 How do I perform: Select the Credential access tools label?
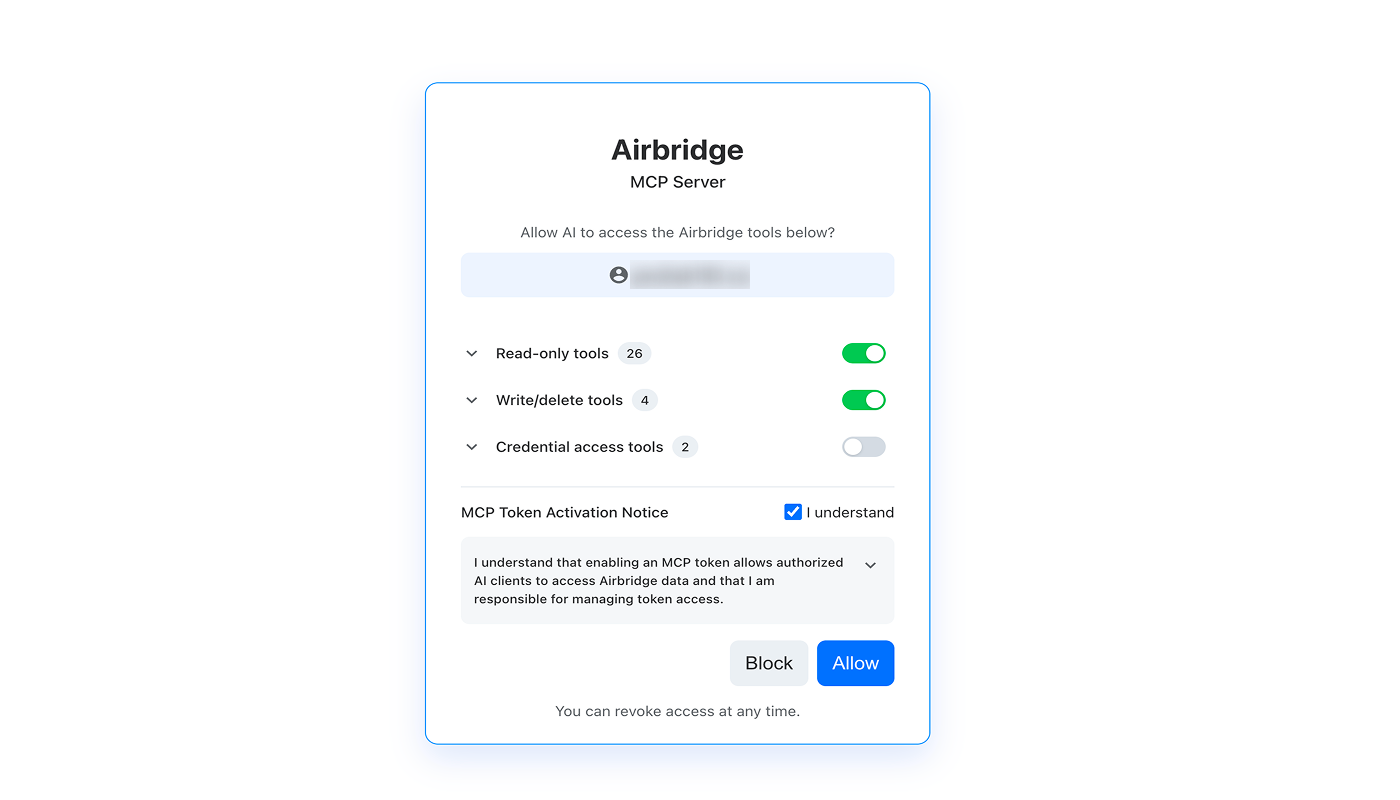580,447
